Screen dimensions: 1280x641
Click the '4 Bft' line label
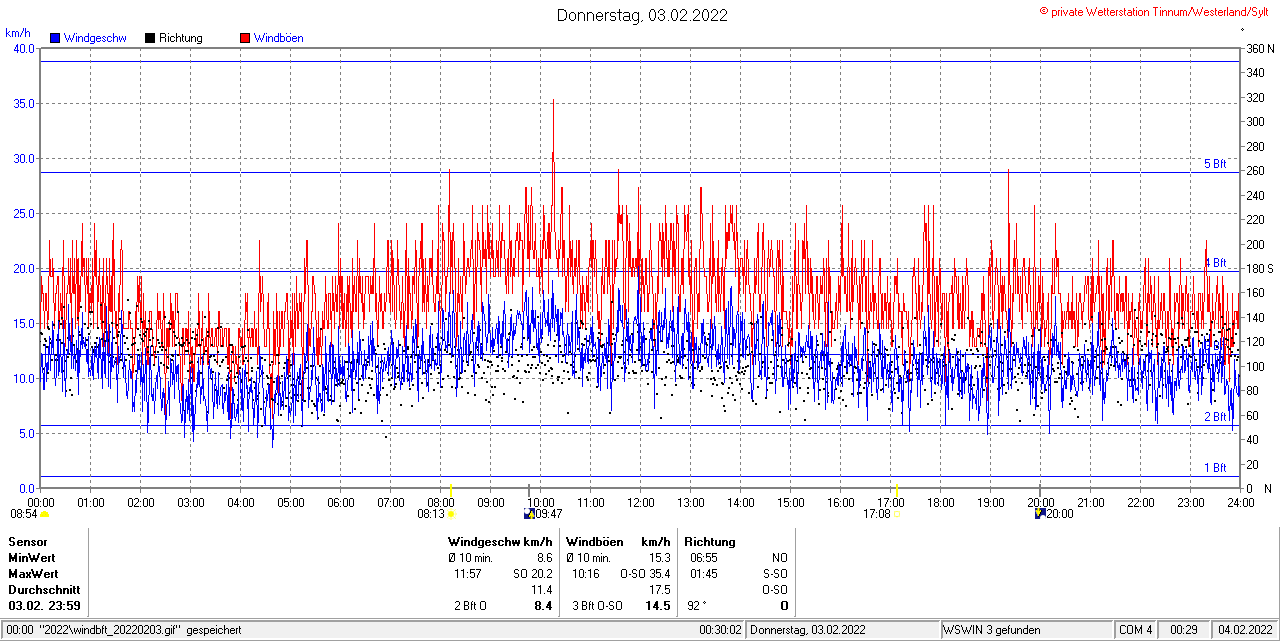coord(1215,263)
